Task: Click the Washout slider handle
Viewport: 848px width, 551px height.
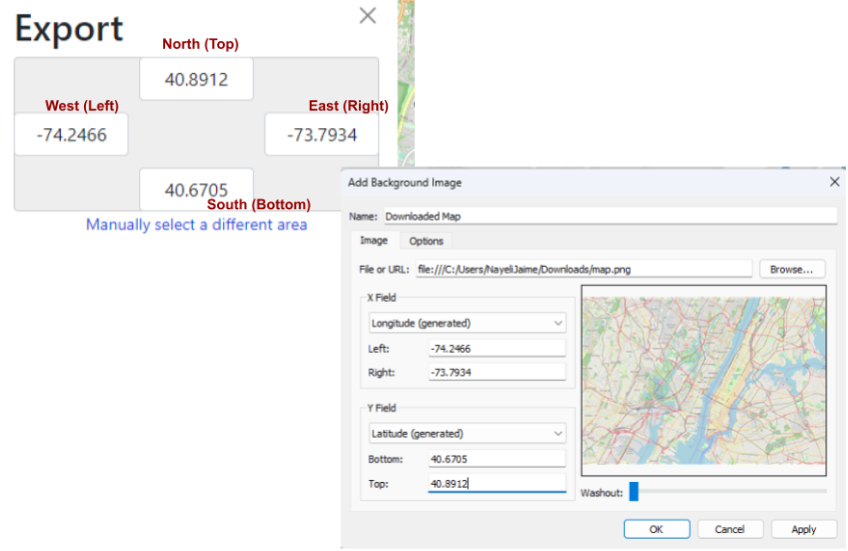Action: pos(633,492)
